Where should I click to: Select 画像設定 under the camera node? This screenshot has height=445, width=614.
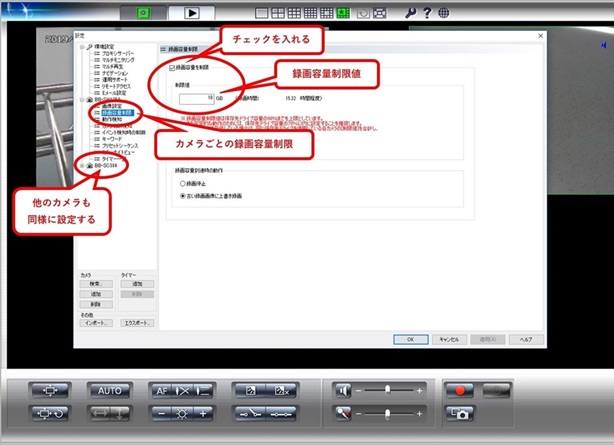point(112,106)
